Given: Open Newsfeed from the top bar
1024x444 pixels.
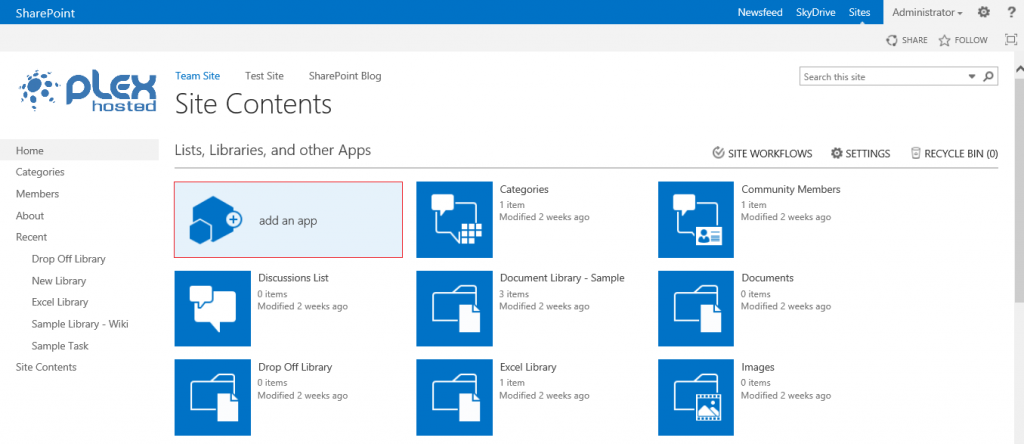Looking at the screenshot, I should coord(760,12).
